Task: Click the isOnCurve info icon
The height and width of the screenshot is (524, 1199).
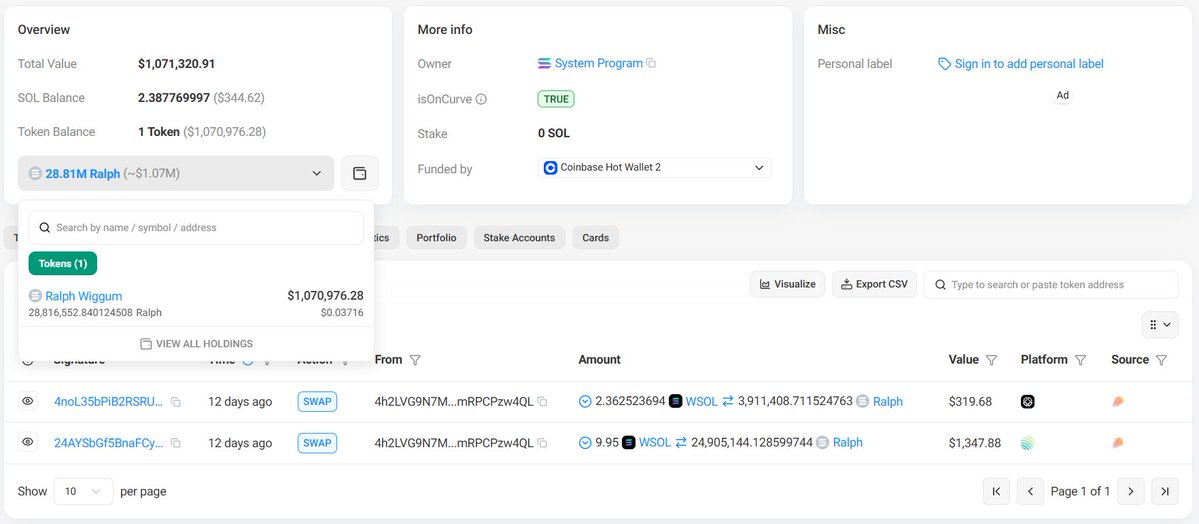Action: tap(481, 99)
